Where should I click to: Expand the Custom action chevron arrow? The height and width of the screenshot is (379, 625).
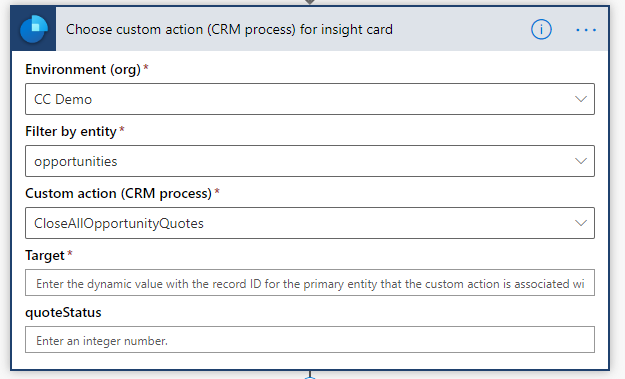[581, 223]
